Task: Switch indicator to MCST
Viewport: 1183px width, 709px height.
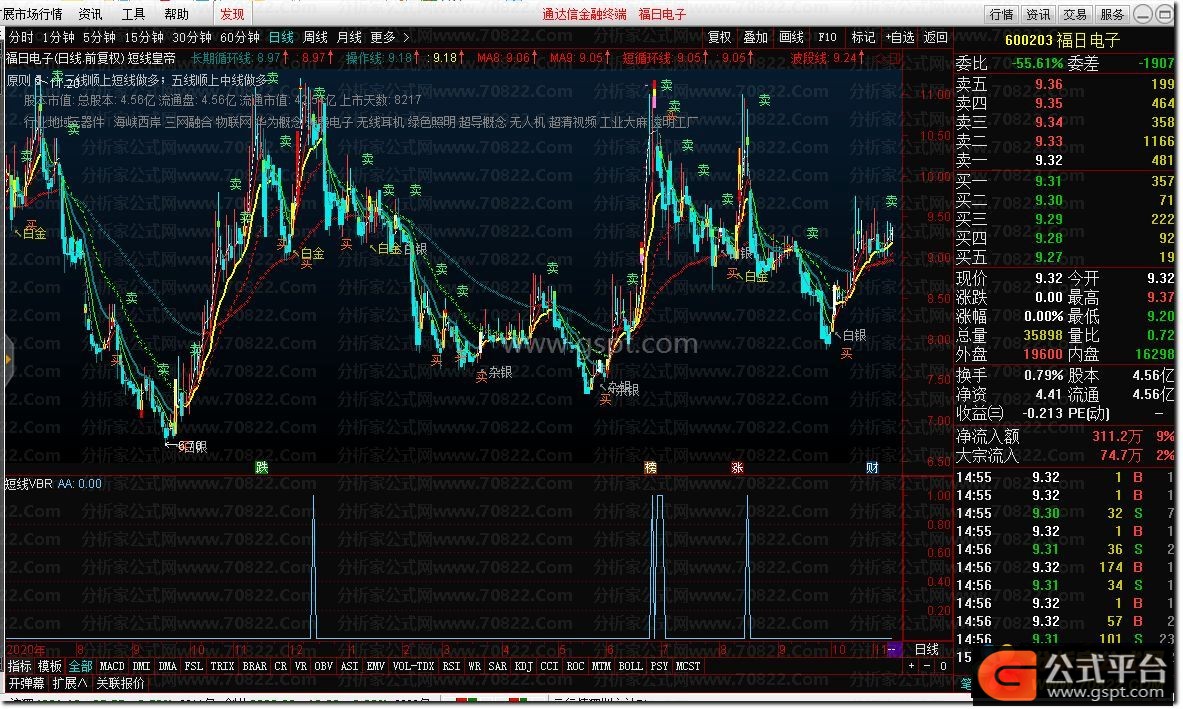Action: pyautogui.click(x=688, y=666)
